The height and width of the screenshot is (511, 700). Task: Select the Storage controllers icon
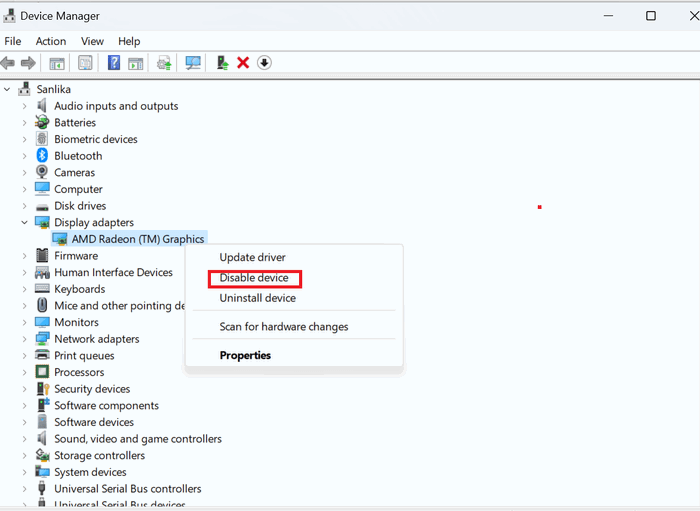pyautogui.click(x=42, y=455)
